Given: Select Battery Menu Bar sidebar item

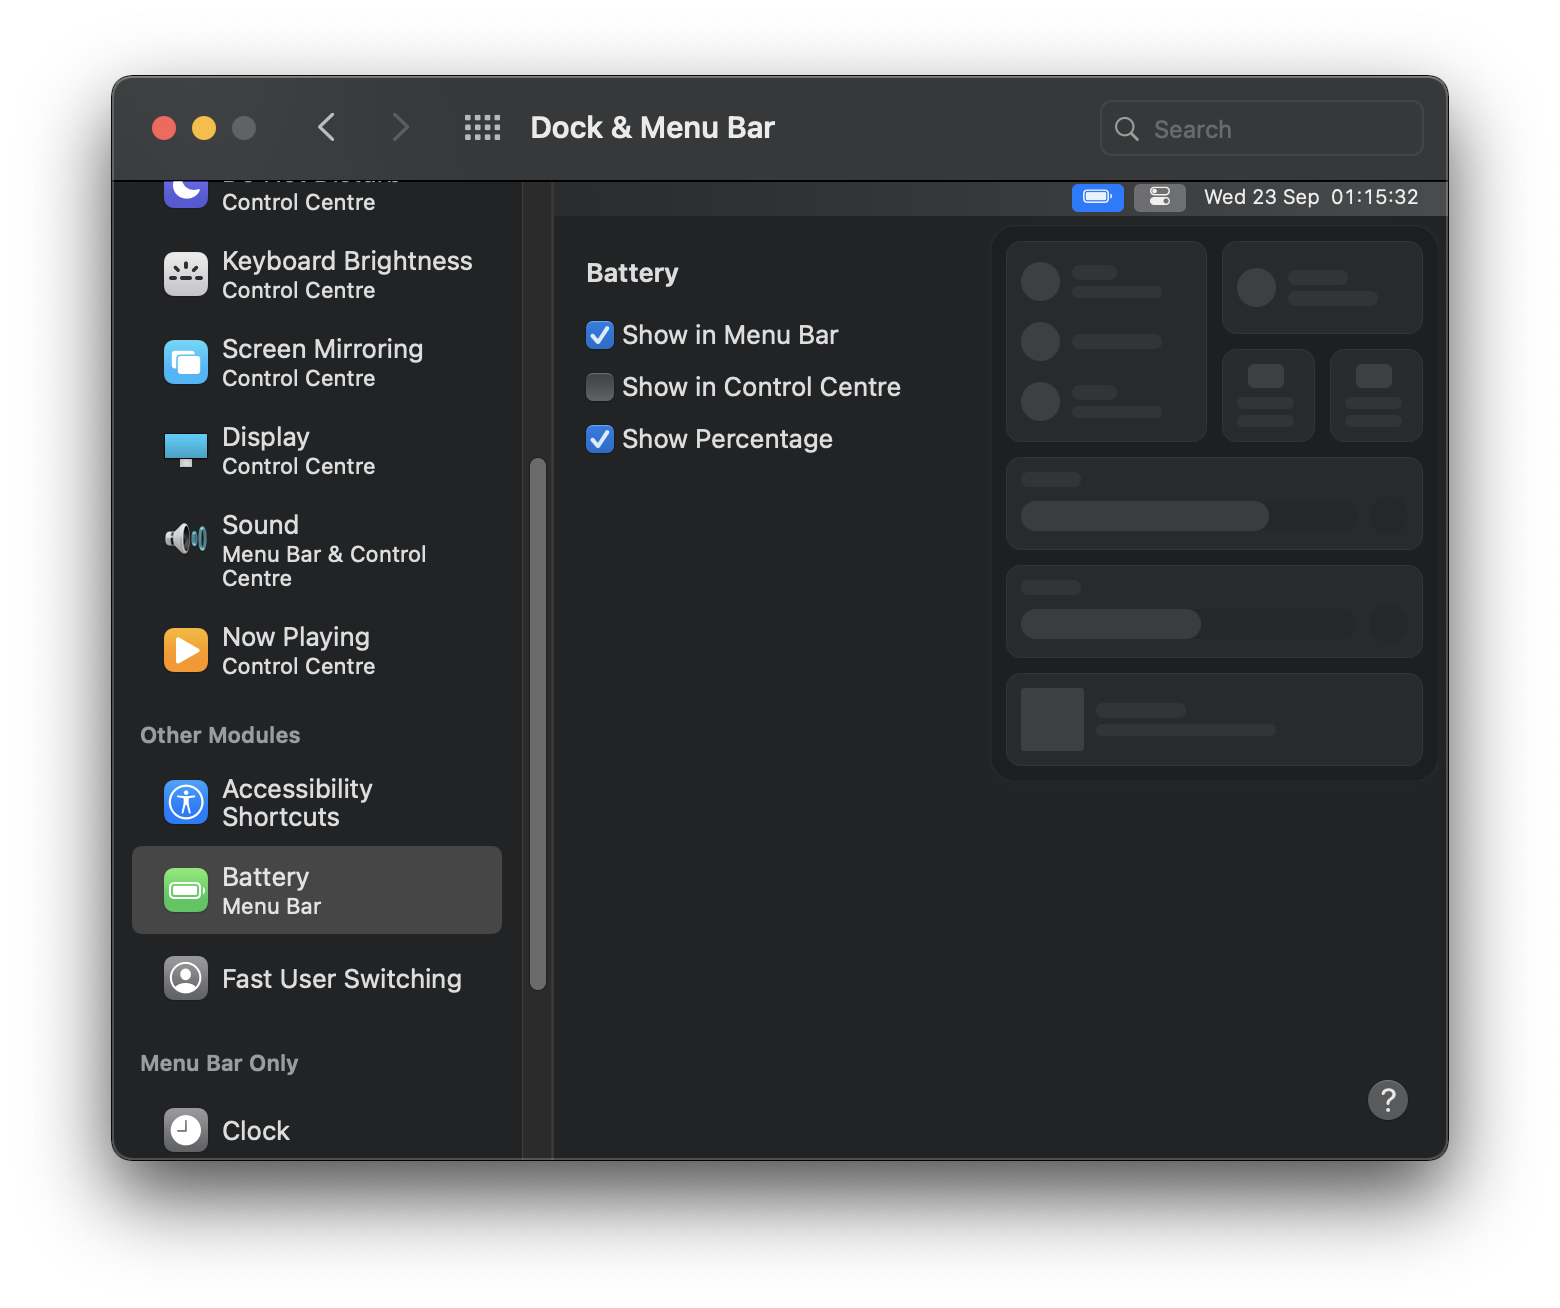Looking at the screenshot, I should click(317, 890).
